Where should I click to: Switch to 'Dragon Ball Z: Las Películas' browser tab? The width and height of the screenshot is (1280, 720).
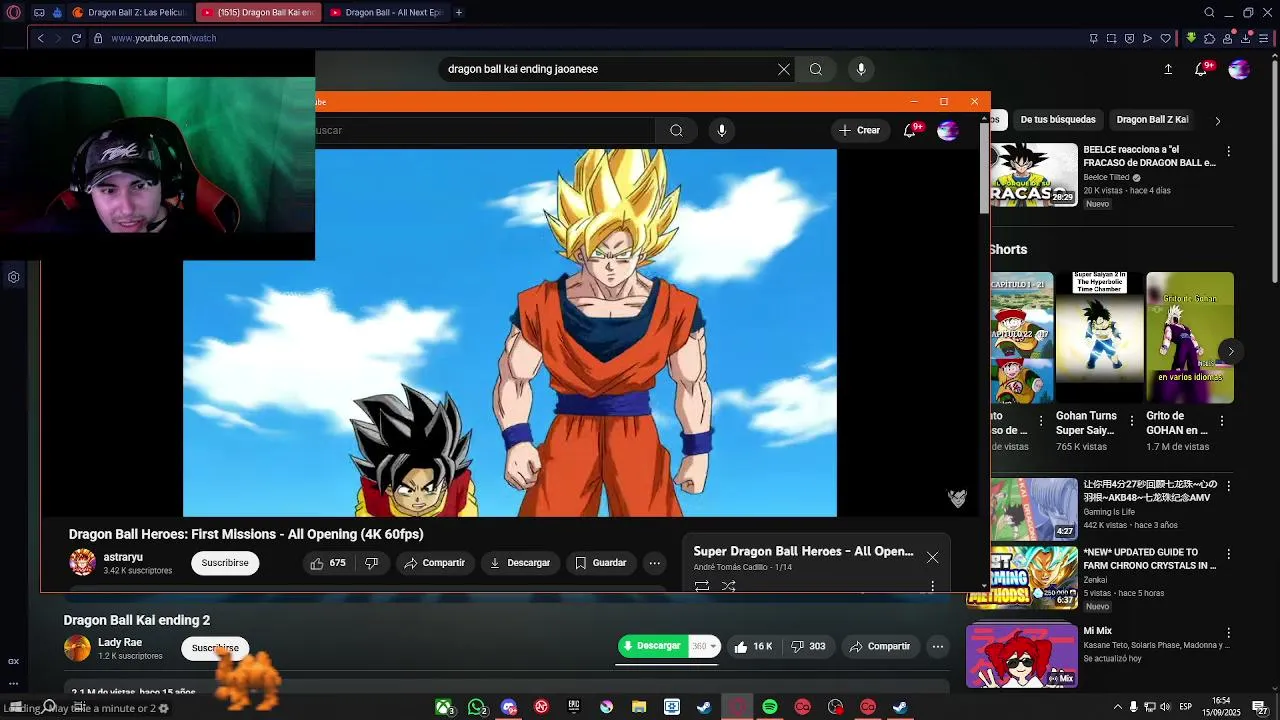[x=128, y=13]
